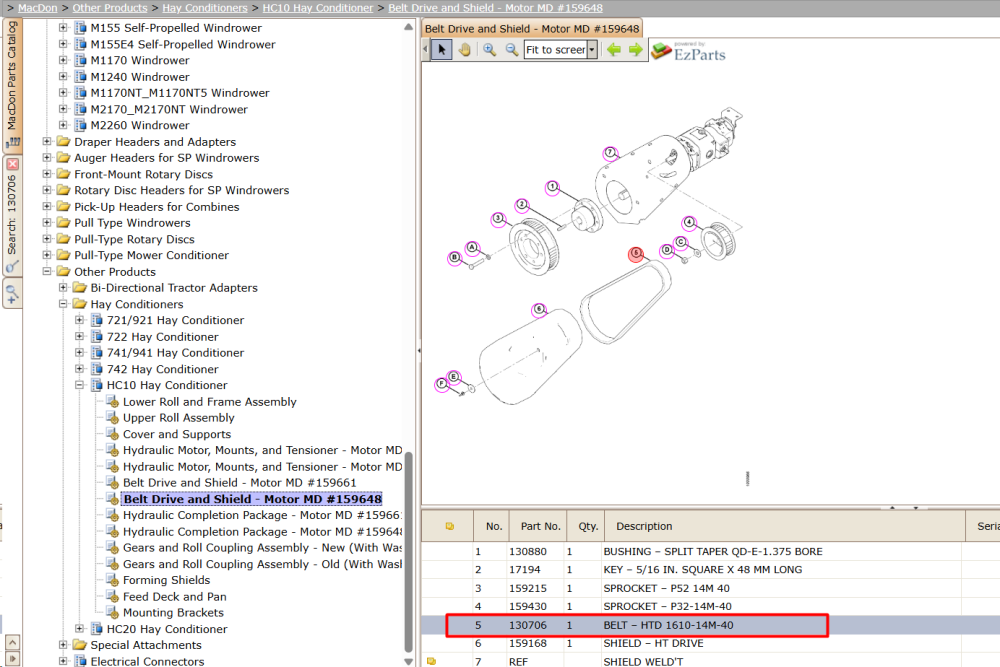
Task: Expand the Draper Headers and Adapters folder
Action: [47, 142]
